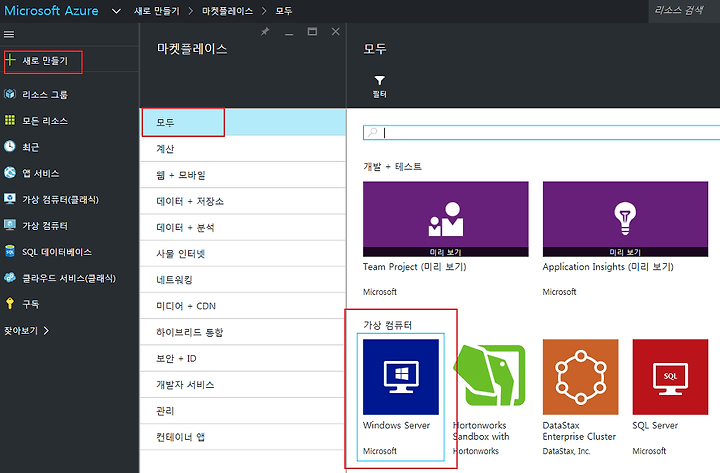The width and height of the screenshot is (720, 473).
Task: Click the All resources grid icon
Action: coord(10,120)
